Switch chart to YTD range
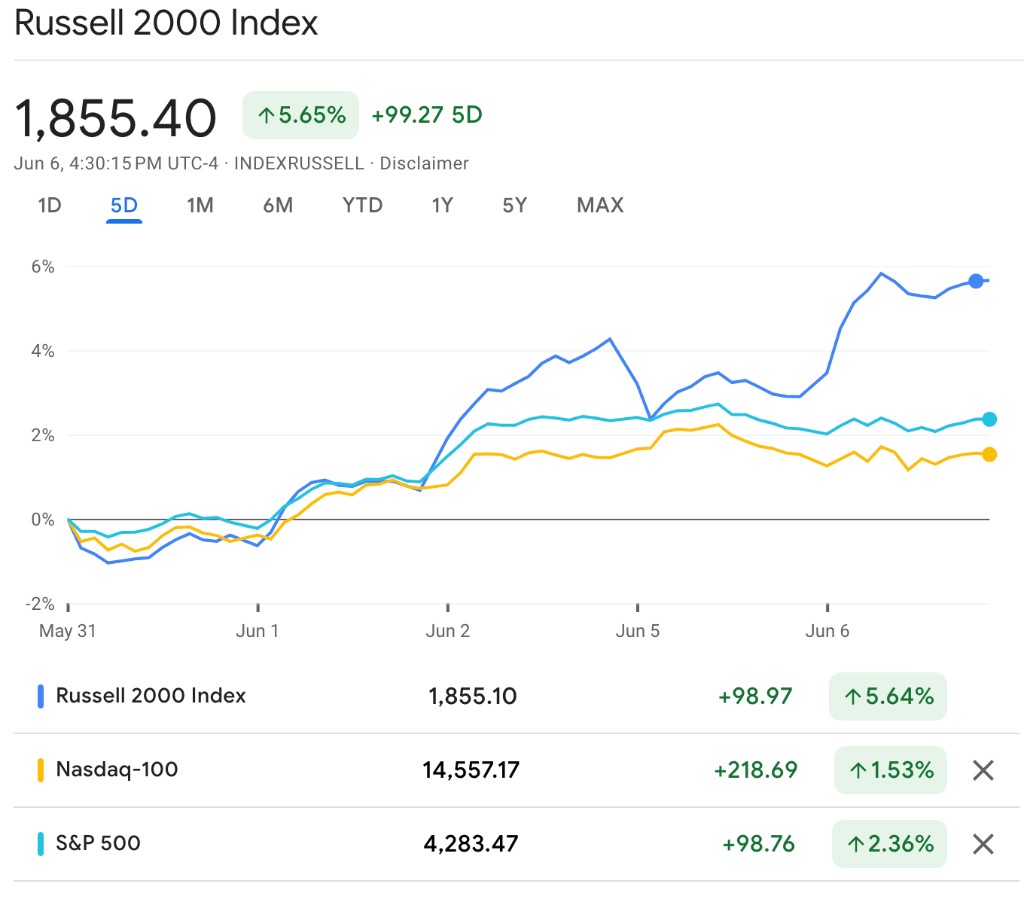Screen dimensions: 1024x903 (x=362, y=205)
